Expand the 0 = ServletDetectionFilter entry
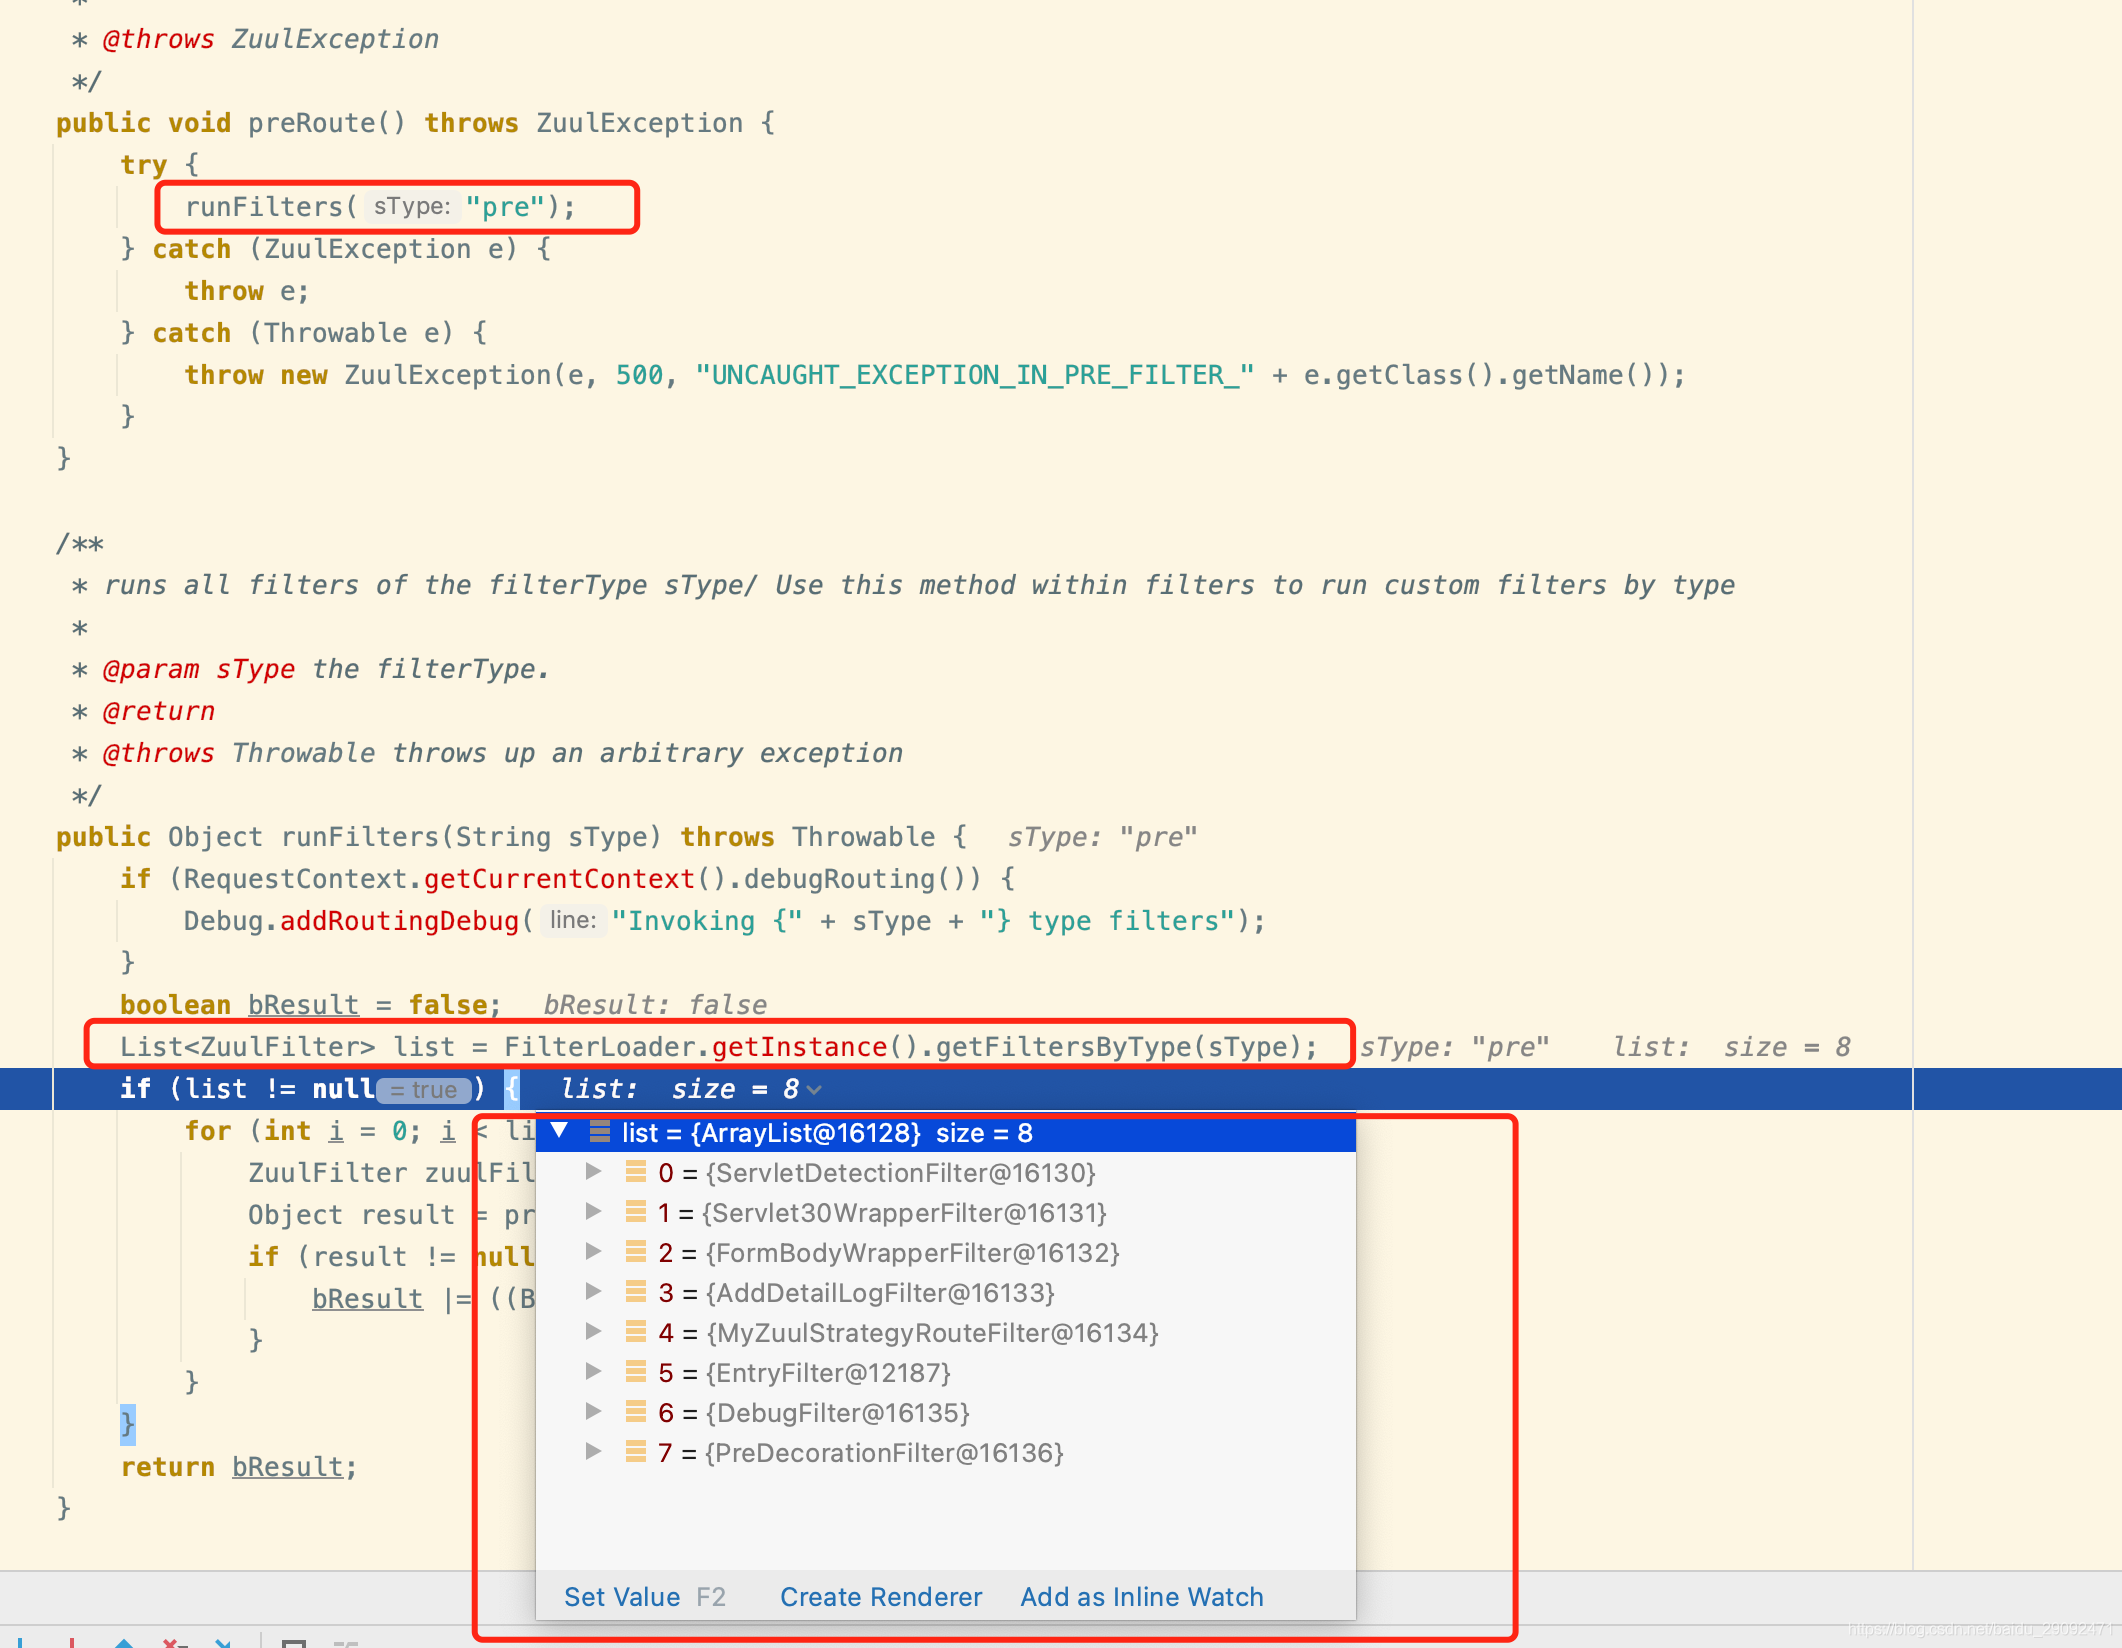Image resolution: width=2122 pixels, height=1648 pixels. (593, 1171)
